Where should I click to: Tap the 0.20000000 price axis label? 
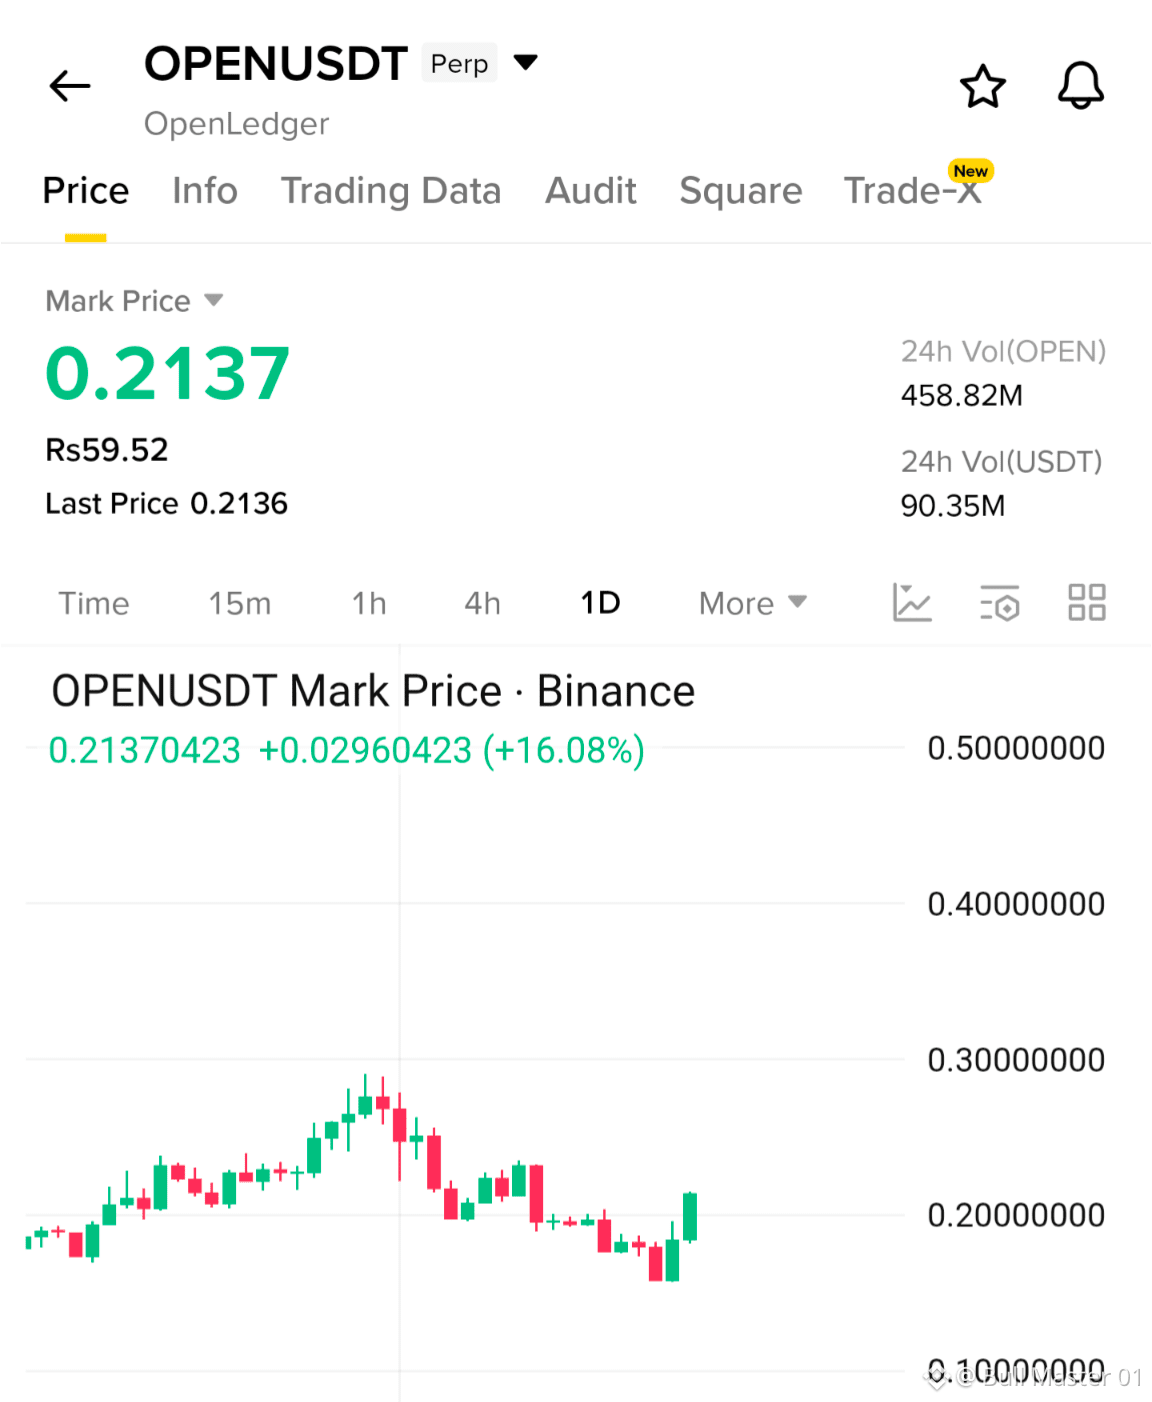tap(1016, 1215)
